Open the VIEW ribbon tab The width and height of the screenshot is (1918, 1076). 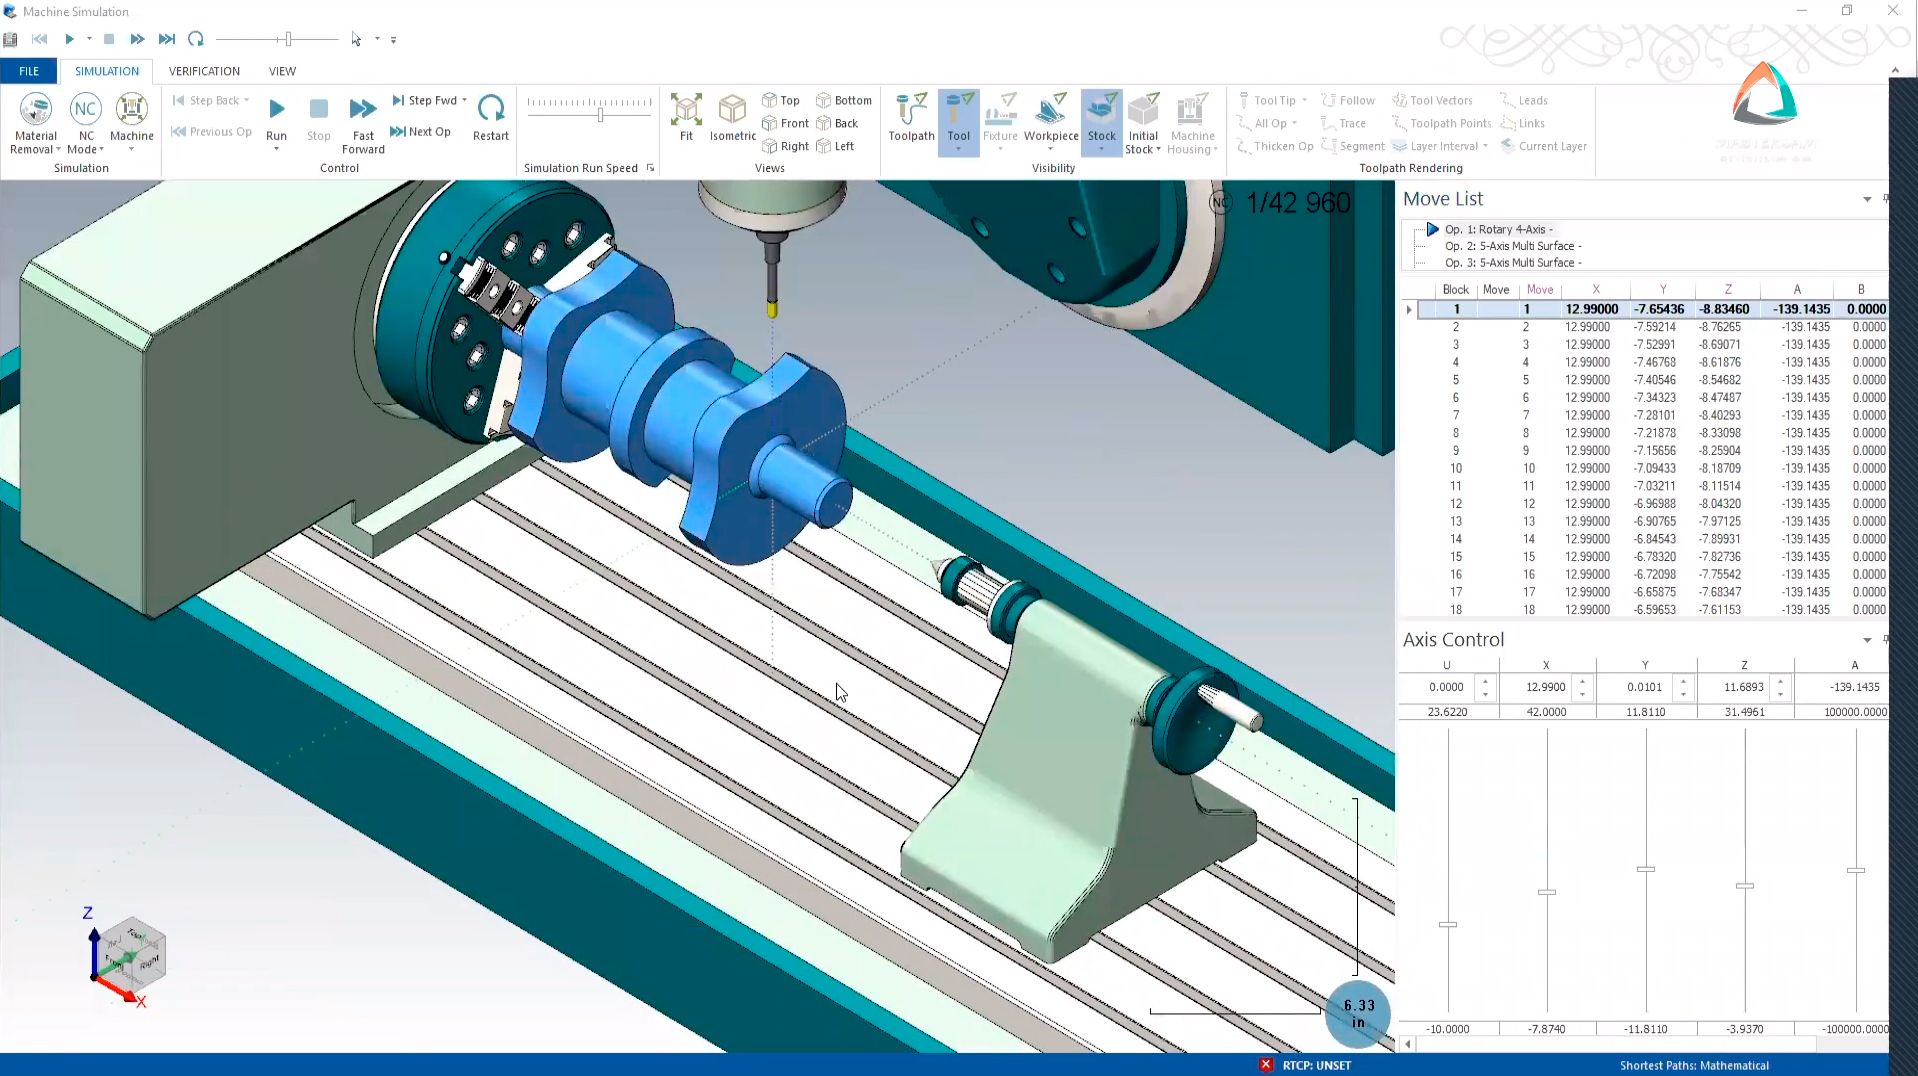[281, 70]
